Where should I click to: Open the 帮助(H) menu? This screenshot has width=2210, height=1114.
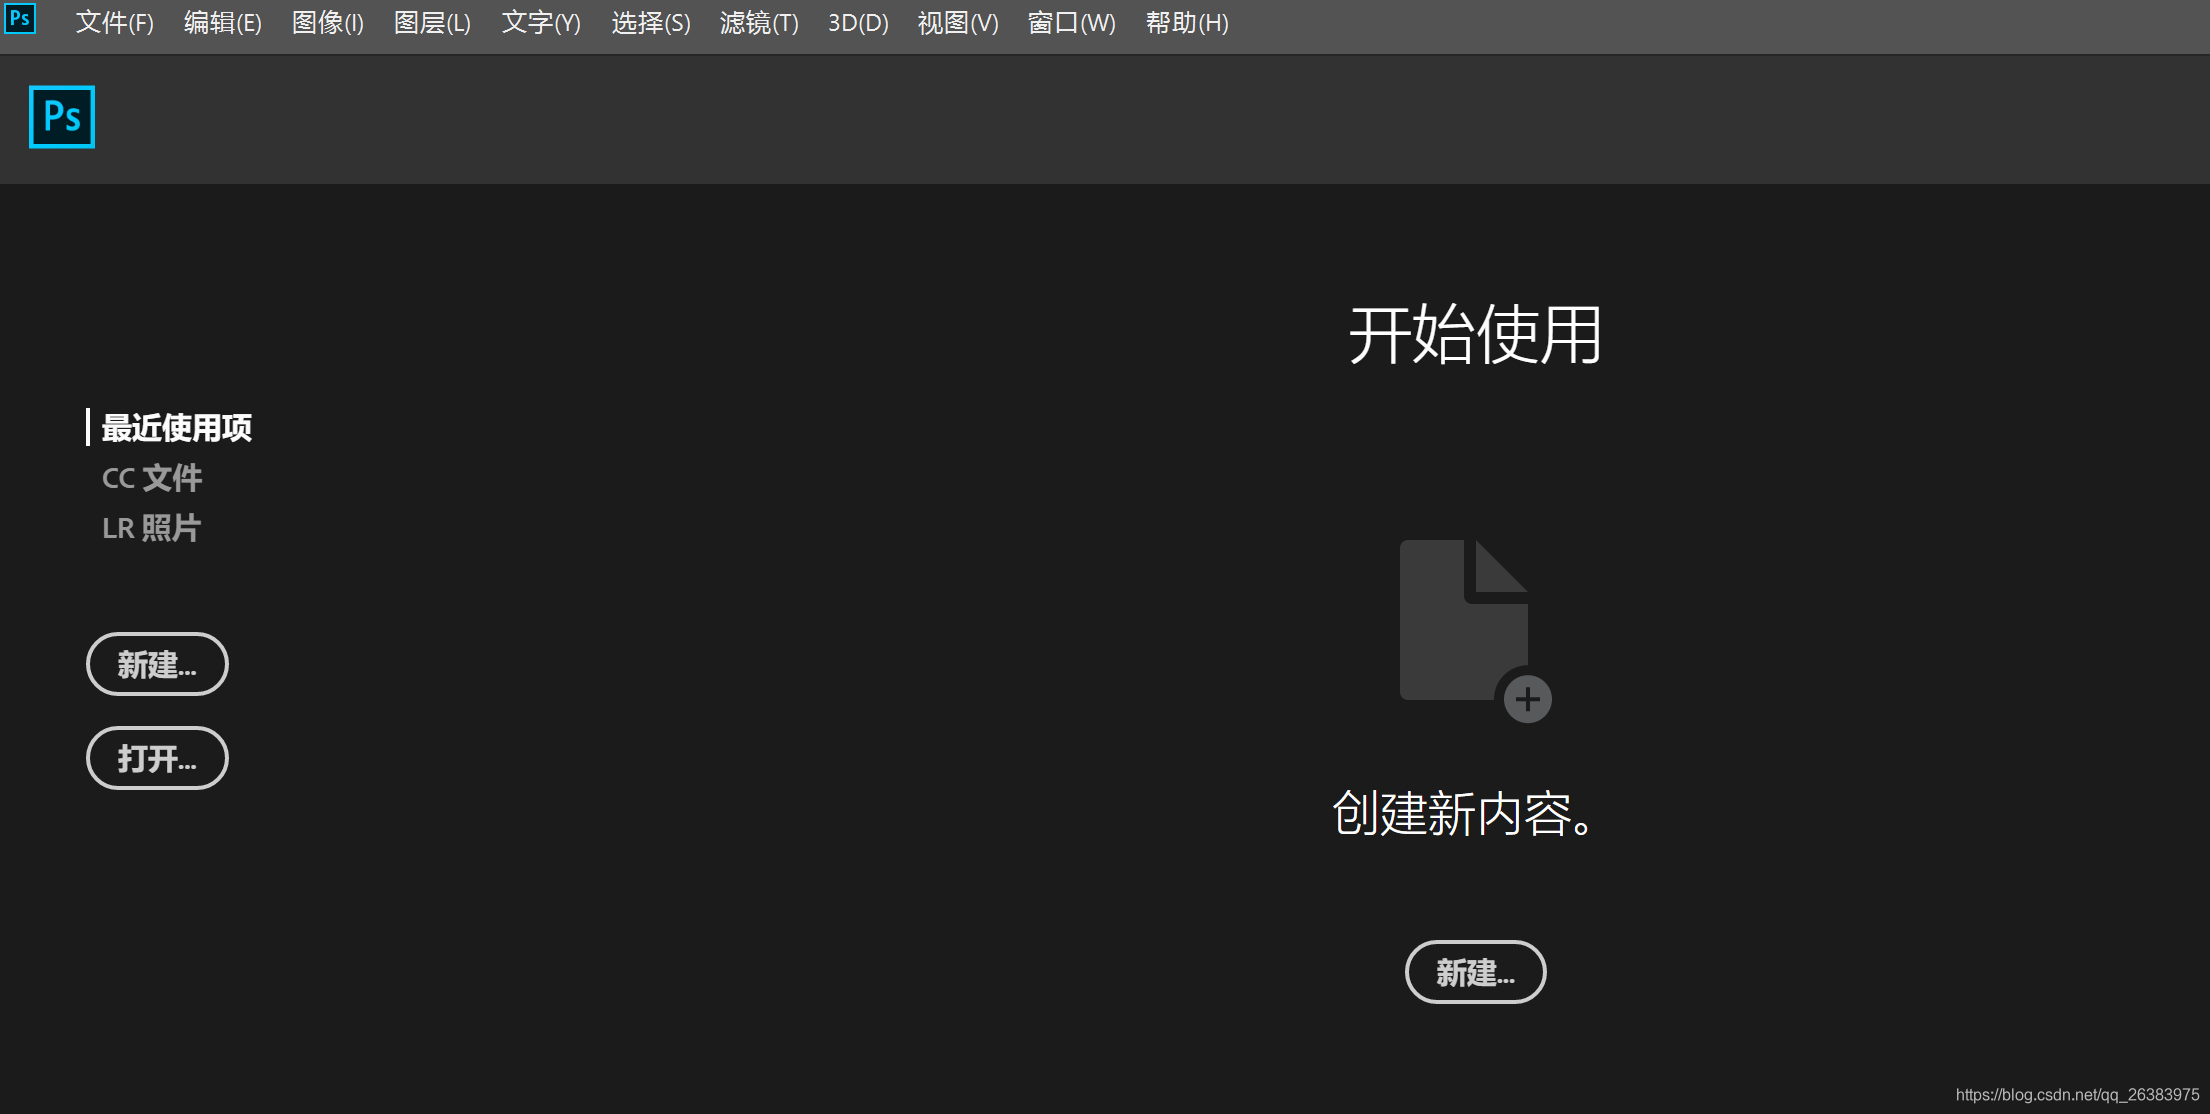(1186, 22)
